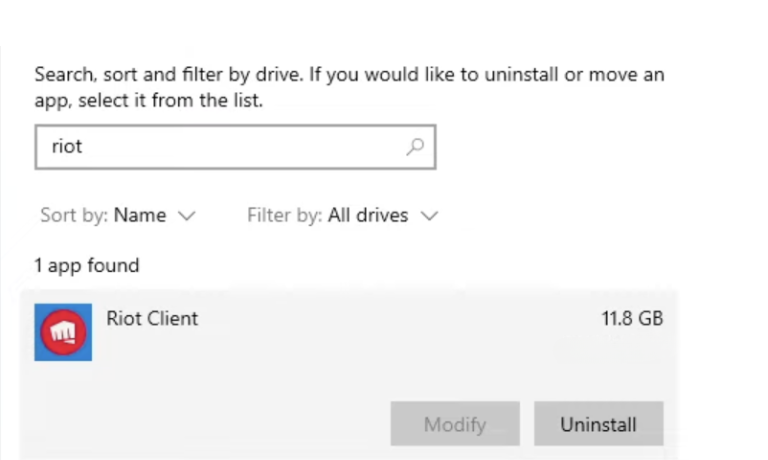Click the '1 app found' result count
Screen dimensions: 768x460
click(x=87, y=266)
